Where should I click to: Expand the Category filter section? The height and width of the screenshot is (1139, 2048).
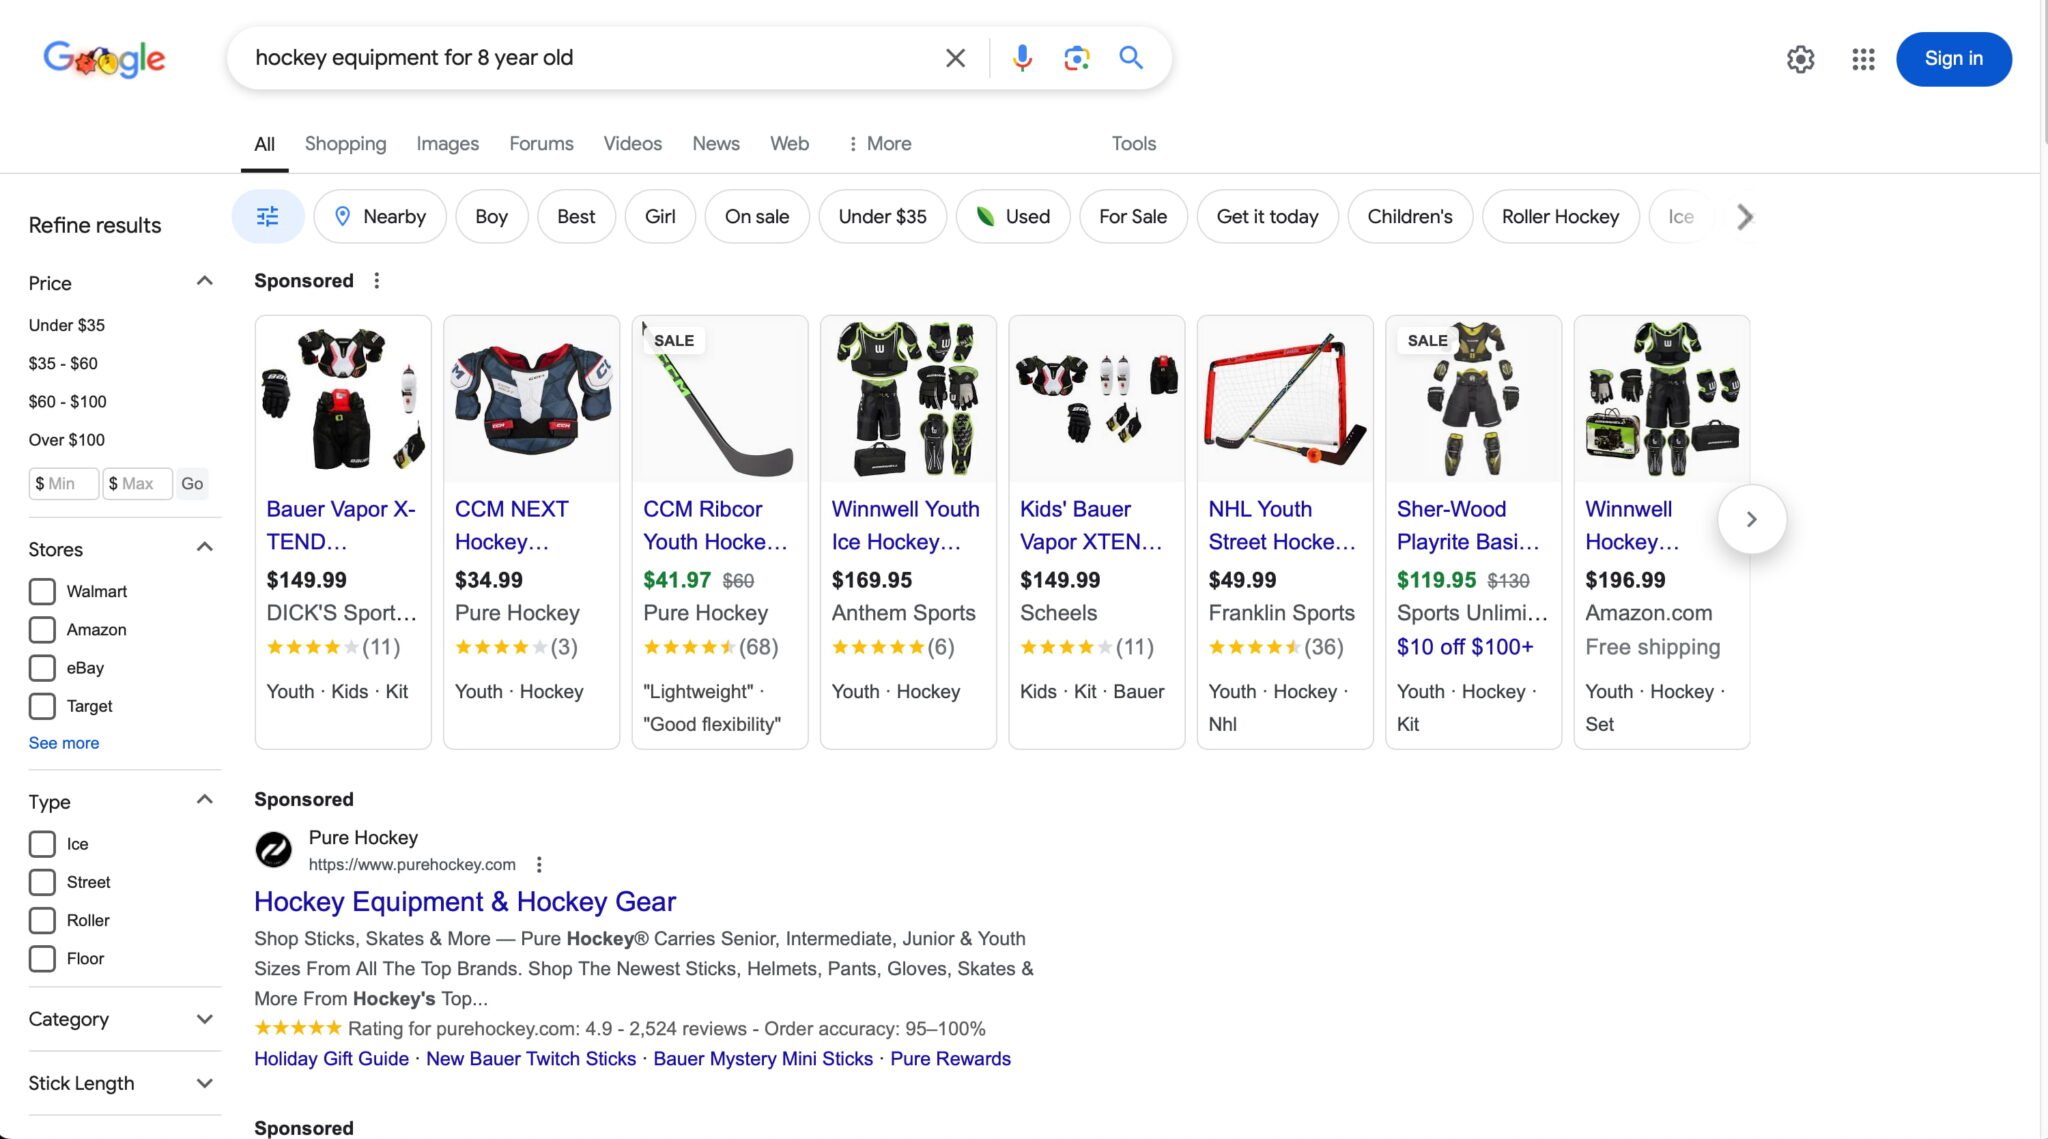(204, 1019)
